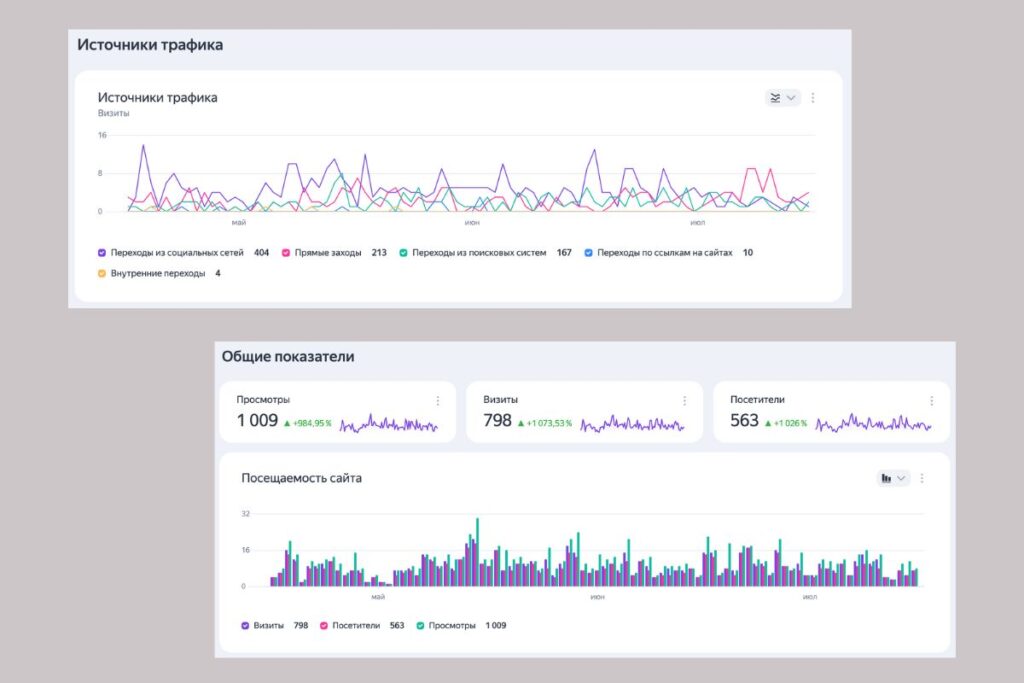Toggle Просмотры series in Посещаемость сайта legend
Screen dimensions: 1024x683
coord(420,626)
